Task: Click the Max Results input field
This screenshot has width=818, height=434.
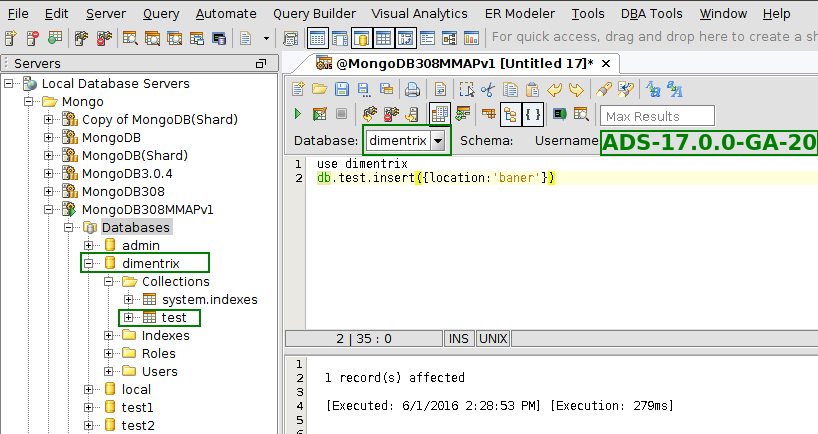Action: tap(657, 116)
